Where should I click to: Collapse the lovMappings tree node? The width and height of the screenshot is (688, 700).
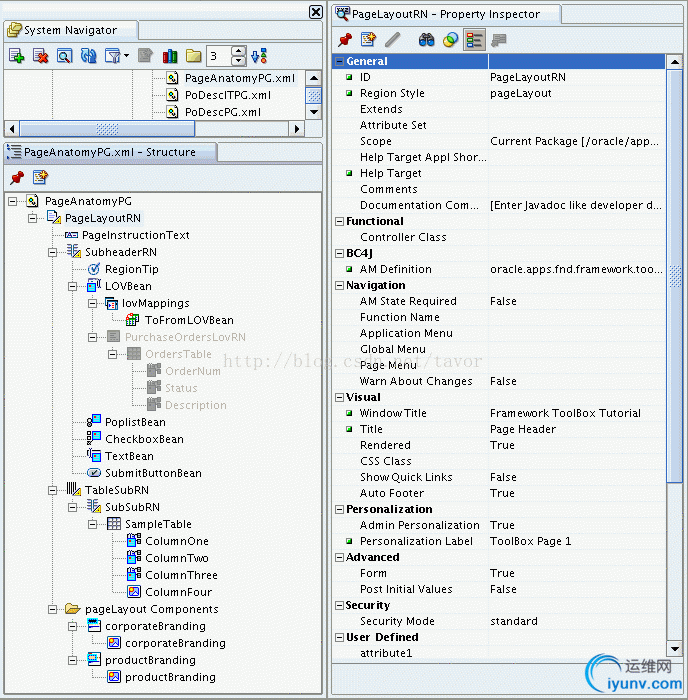pyautogui.click(x=93, y=304)
